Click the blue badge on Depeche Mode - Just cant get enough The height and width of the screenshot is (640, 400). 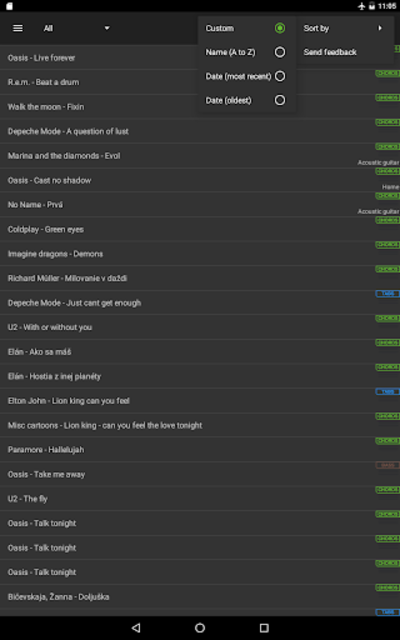[387, 293]
